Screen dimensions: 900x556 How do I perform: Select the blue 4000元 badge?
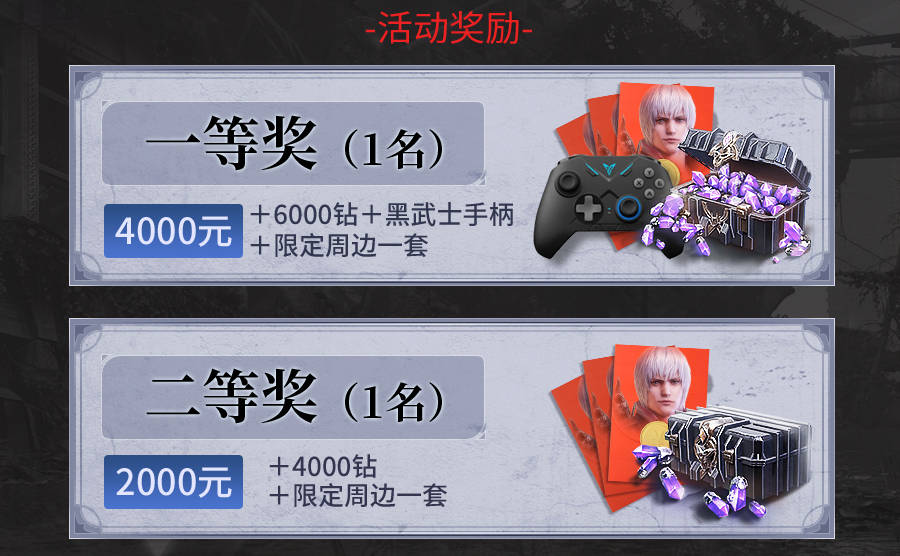pyautogui.click(x=173, y=231)
